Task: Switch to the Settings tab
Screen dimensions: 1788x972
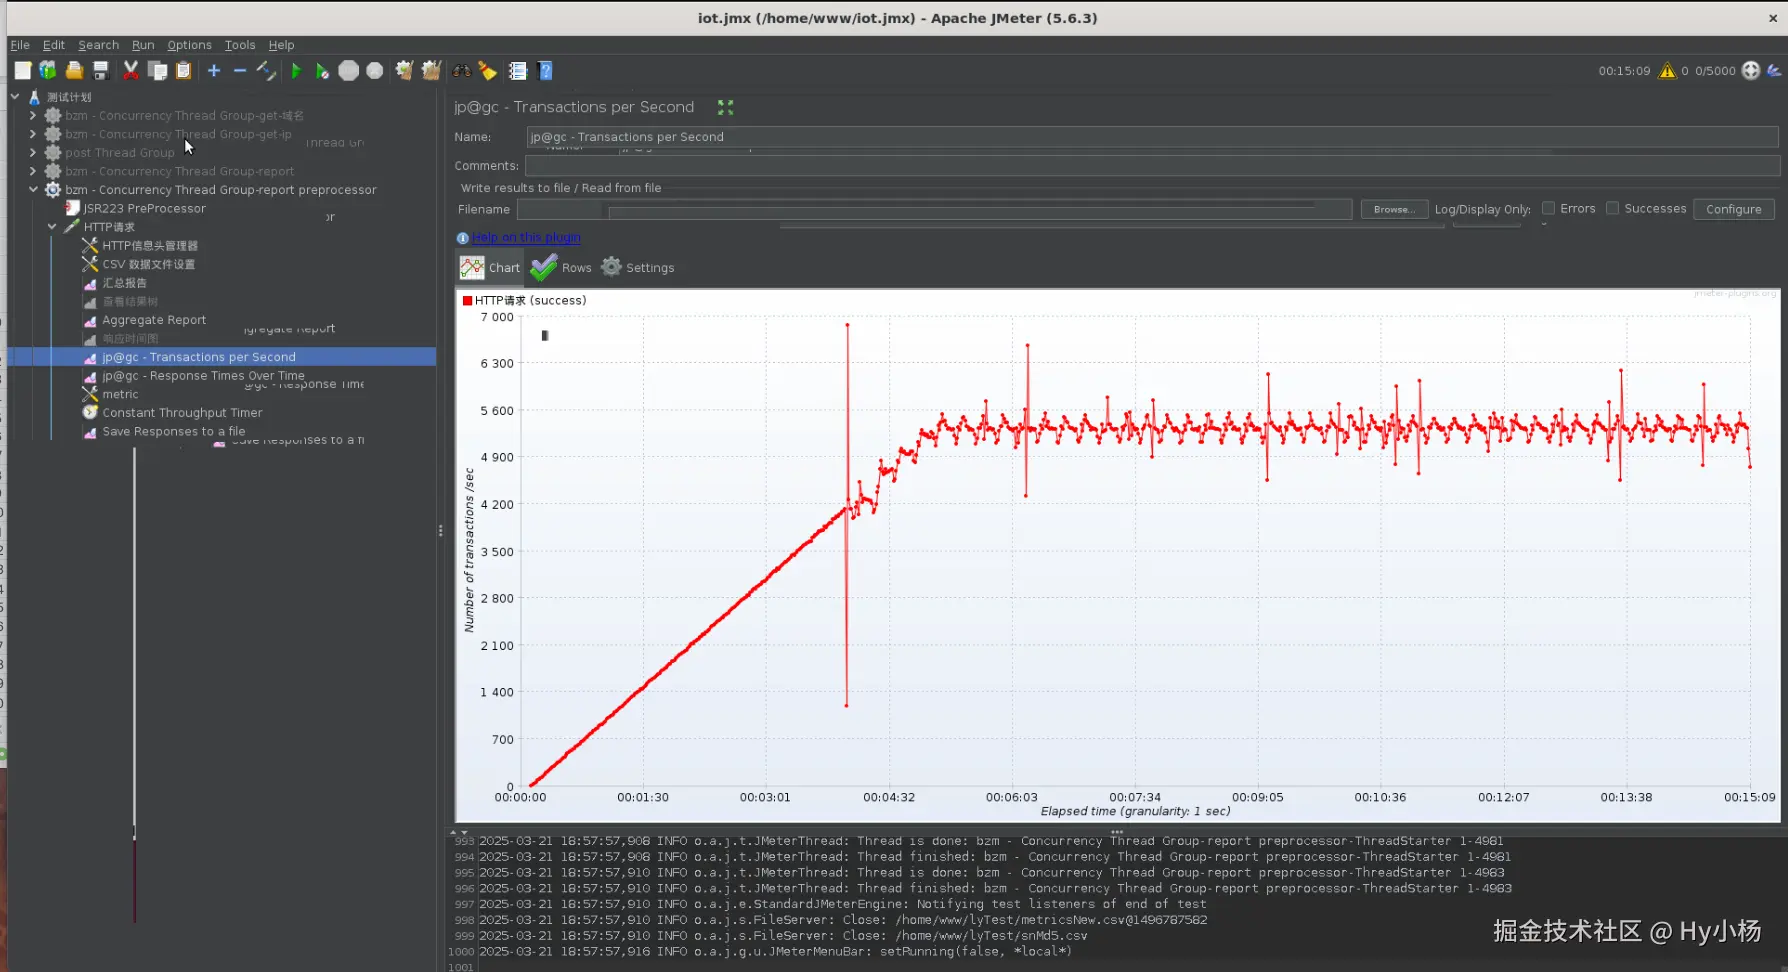Action: click(x=638, y=267)
